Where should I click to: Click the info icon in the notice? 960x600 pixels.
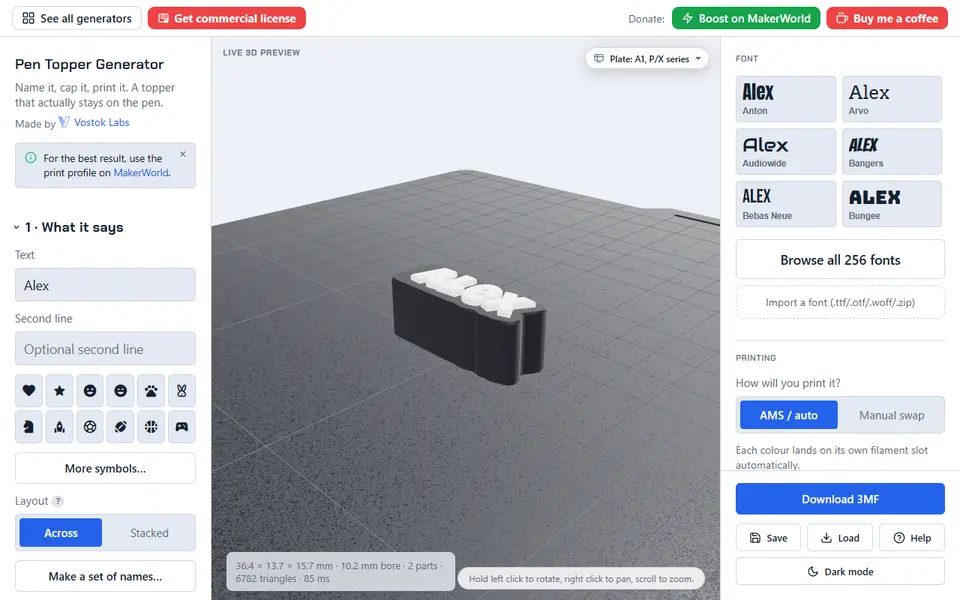[x=31, y=158]
